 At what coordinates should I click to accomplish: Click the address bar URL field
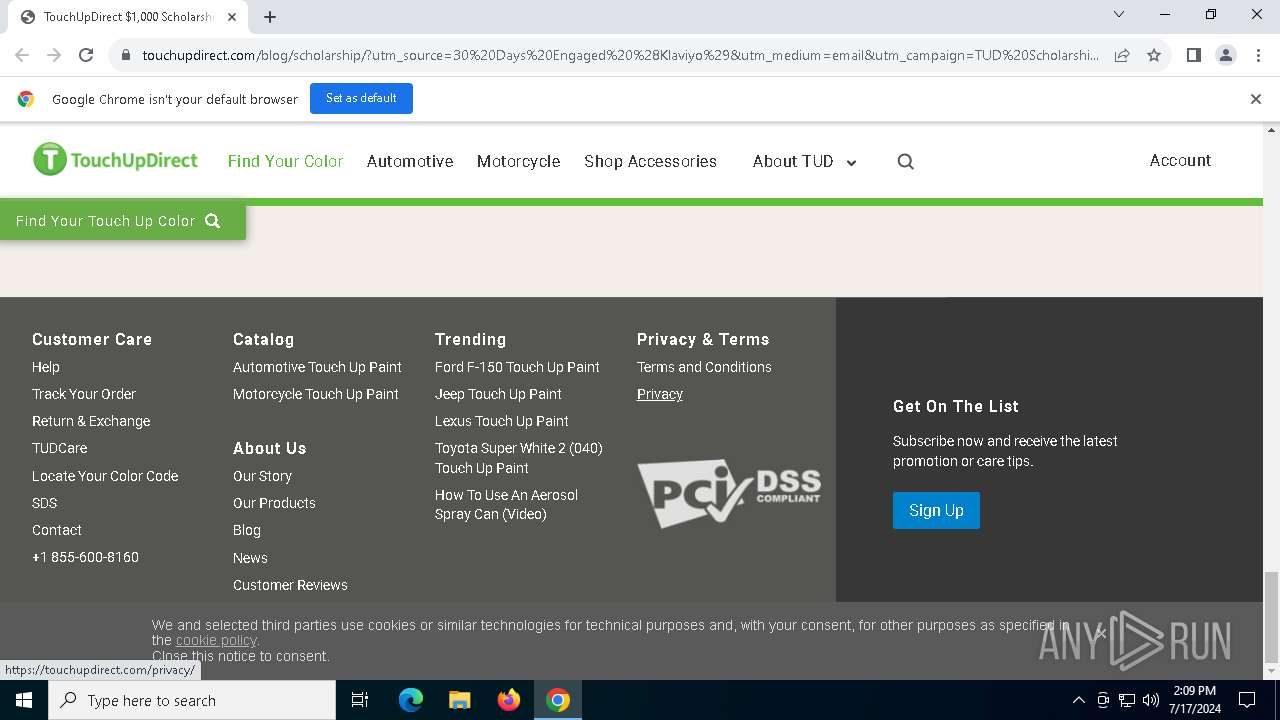[620, 55]
